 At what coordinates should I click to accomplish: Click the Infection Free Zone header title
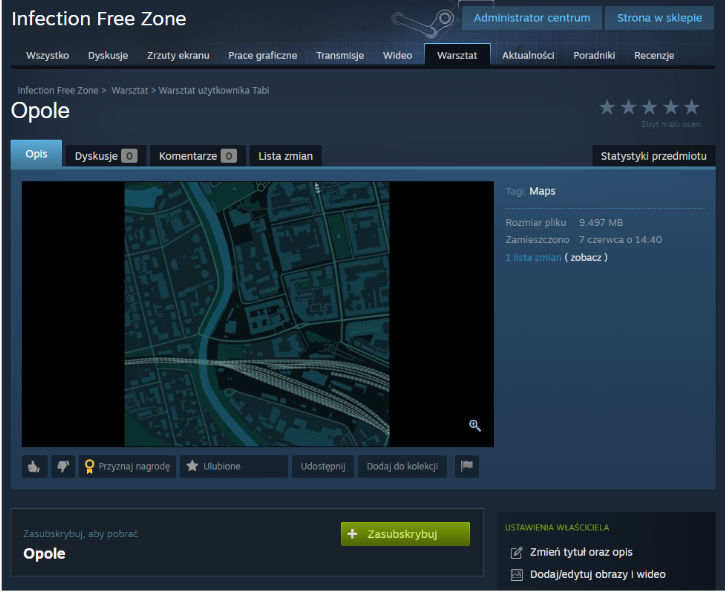pos(99,19)
